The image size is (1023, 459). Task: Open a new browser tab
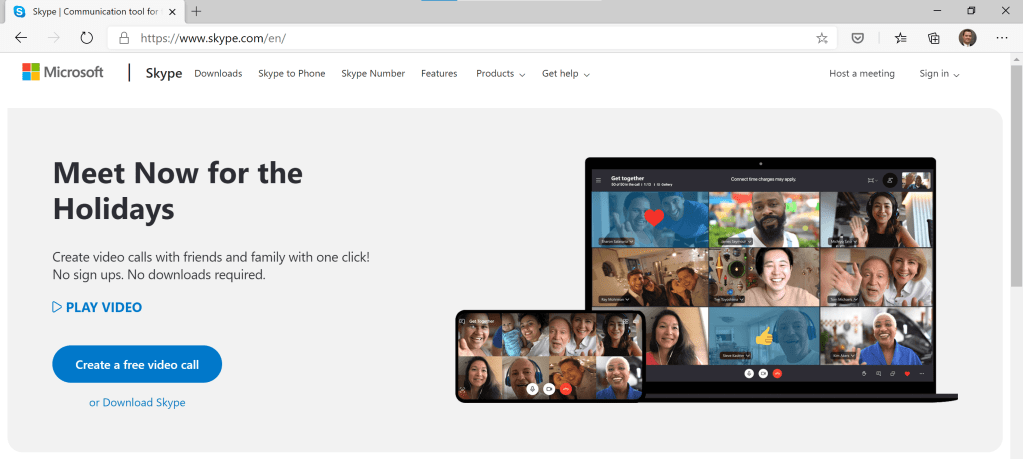point(197,11)
